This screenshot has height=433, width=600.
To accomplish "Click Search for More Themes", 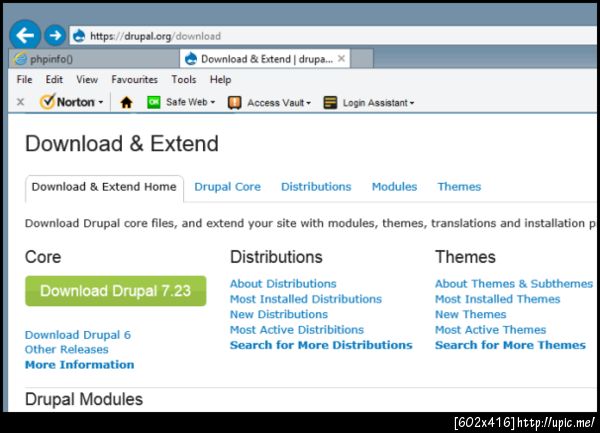I will (510, 345).
